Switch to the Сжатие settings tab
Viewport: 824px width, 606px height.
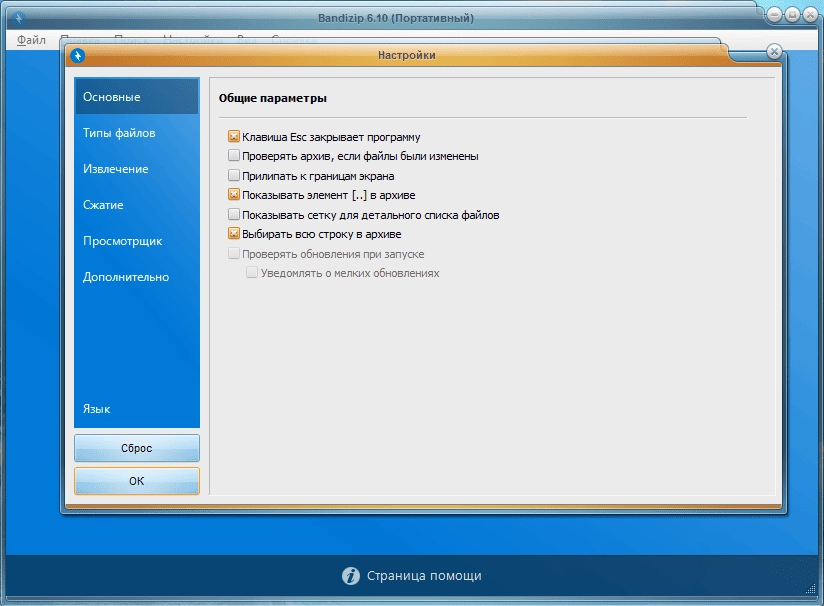(x=137, y=205)
